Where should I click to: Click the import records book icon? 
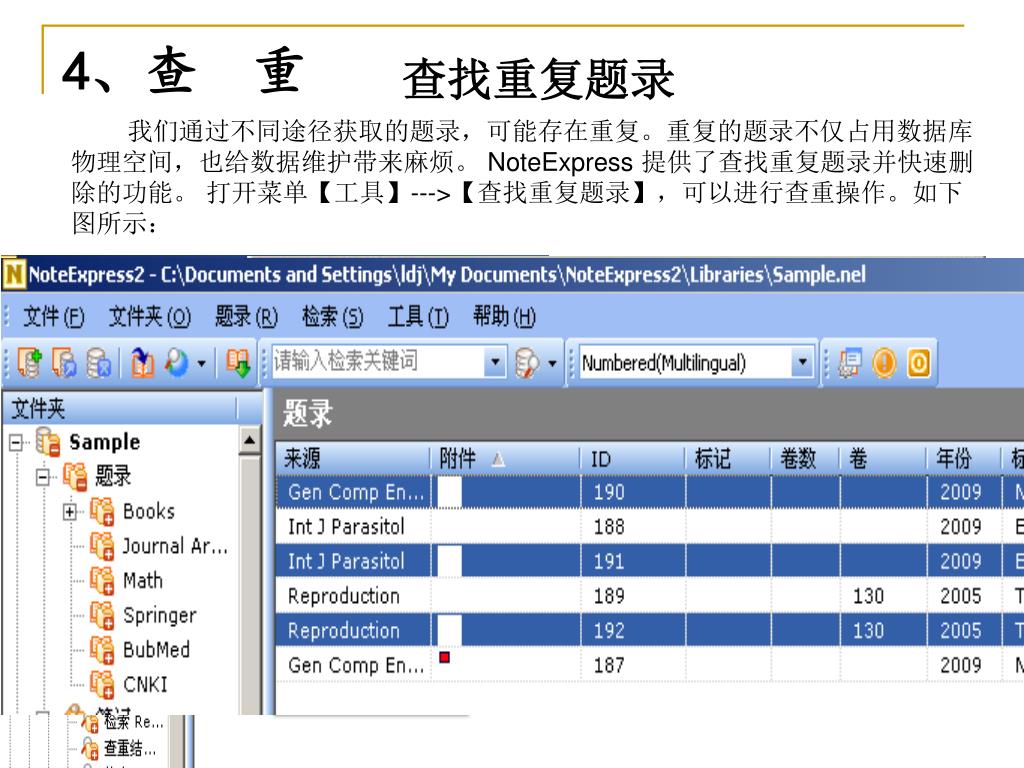142,362
